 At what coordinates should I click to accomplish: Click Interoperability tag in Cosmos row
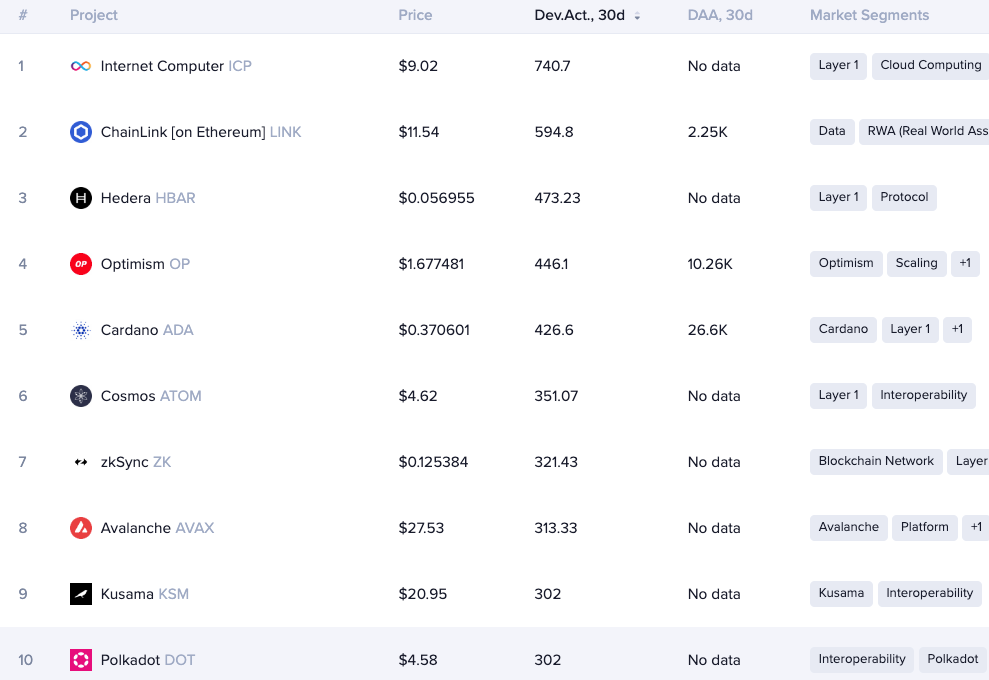[923, 396]
